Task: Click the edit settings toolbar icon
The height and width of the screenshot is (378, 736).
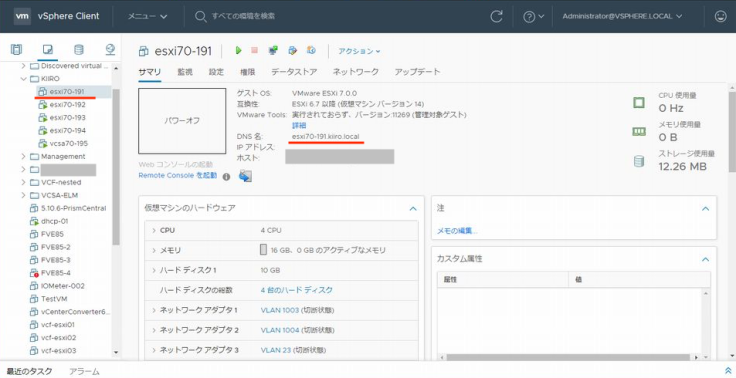Action: point(293,50)
